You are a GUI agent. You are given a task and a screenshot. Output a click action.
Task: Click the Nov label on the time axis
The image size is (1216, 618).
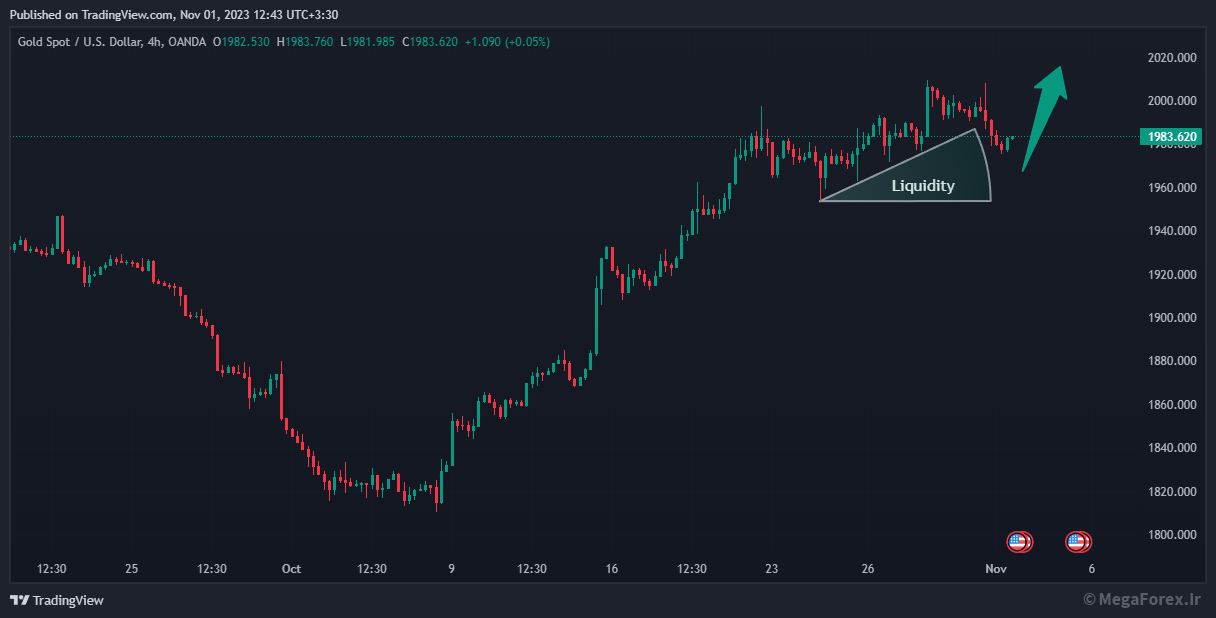[995, 569]
